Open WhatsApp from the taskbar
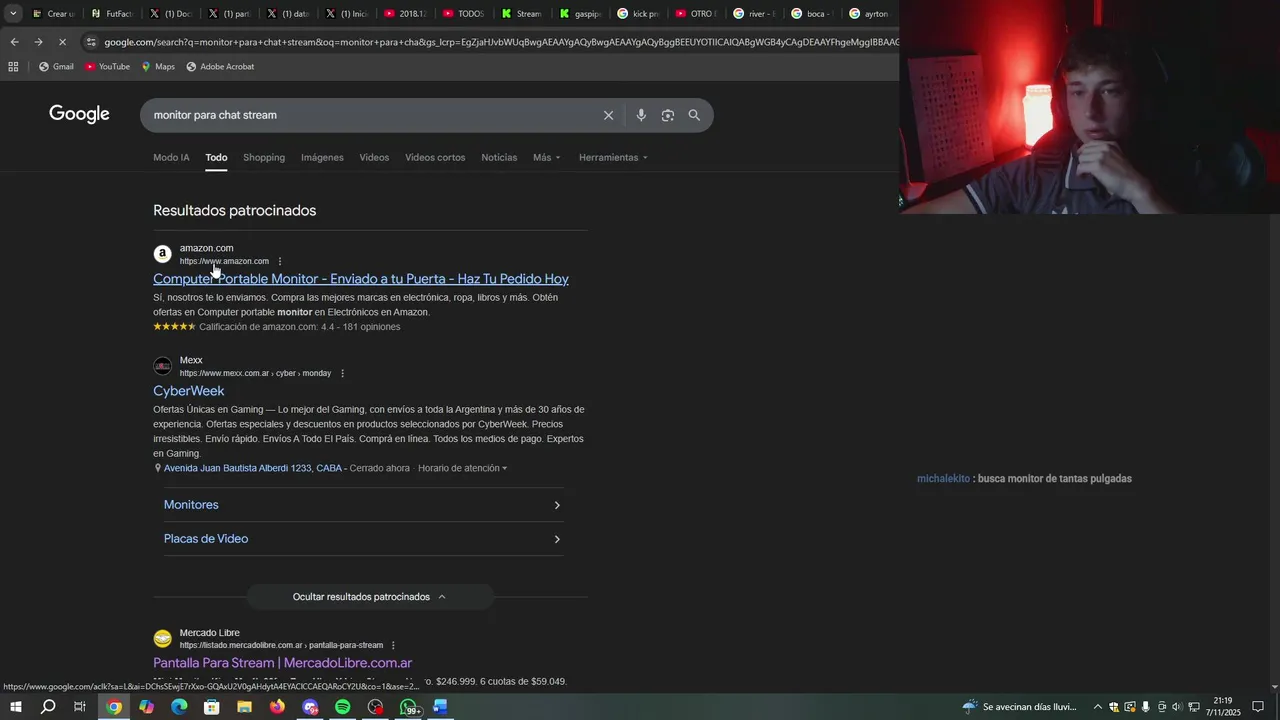The image size is (1280, 720). click(x=409, y=707)
